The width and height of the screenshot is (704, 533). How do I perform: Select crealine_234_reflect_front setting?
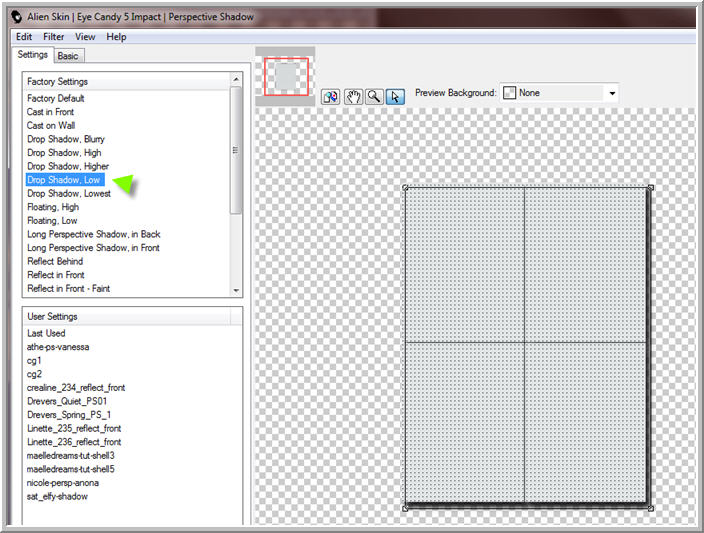[76, 388]
